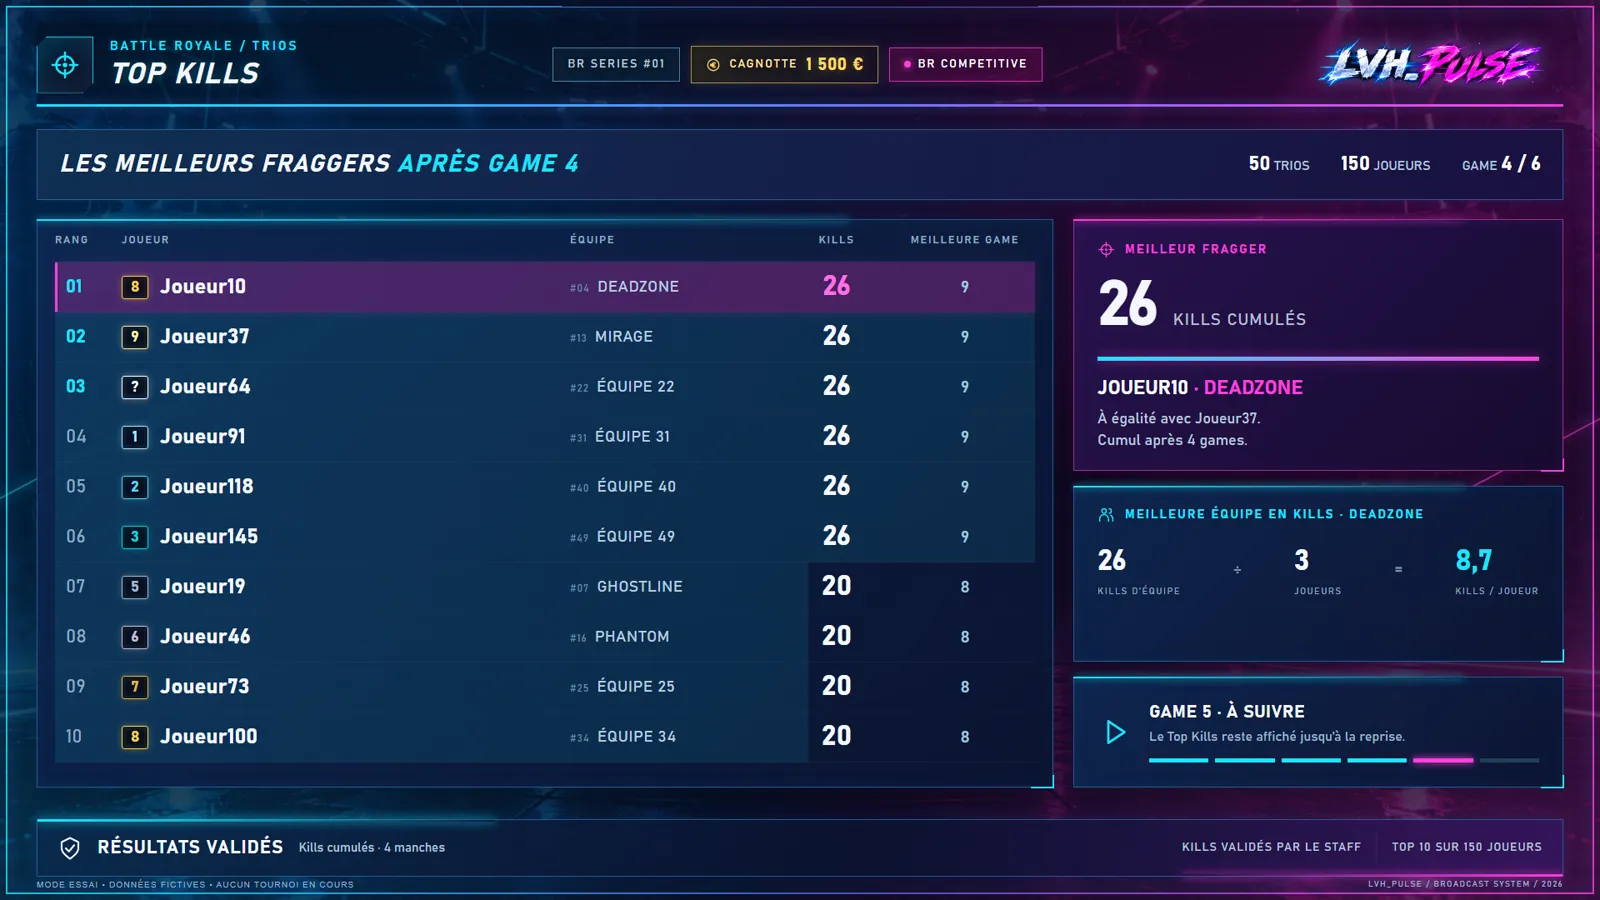Click the 8,7 kills per joueur value
The image size is (1600, 900).
pyautogui.click(x=1473, y=560)
